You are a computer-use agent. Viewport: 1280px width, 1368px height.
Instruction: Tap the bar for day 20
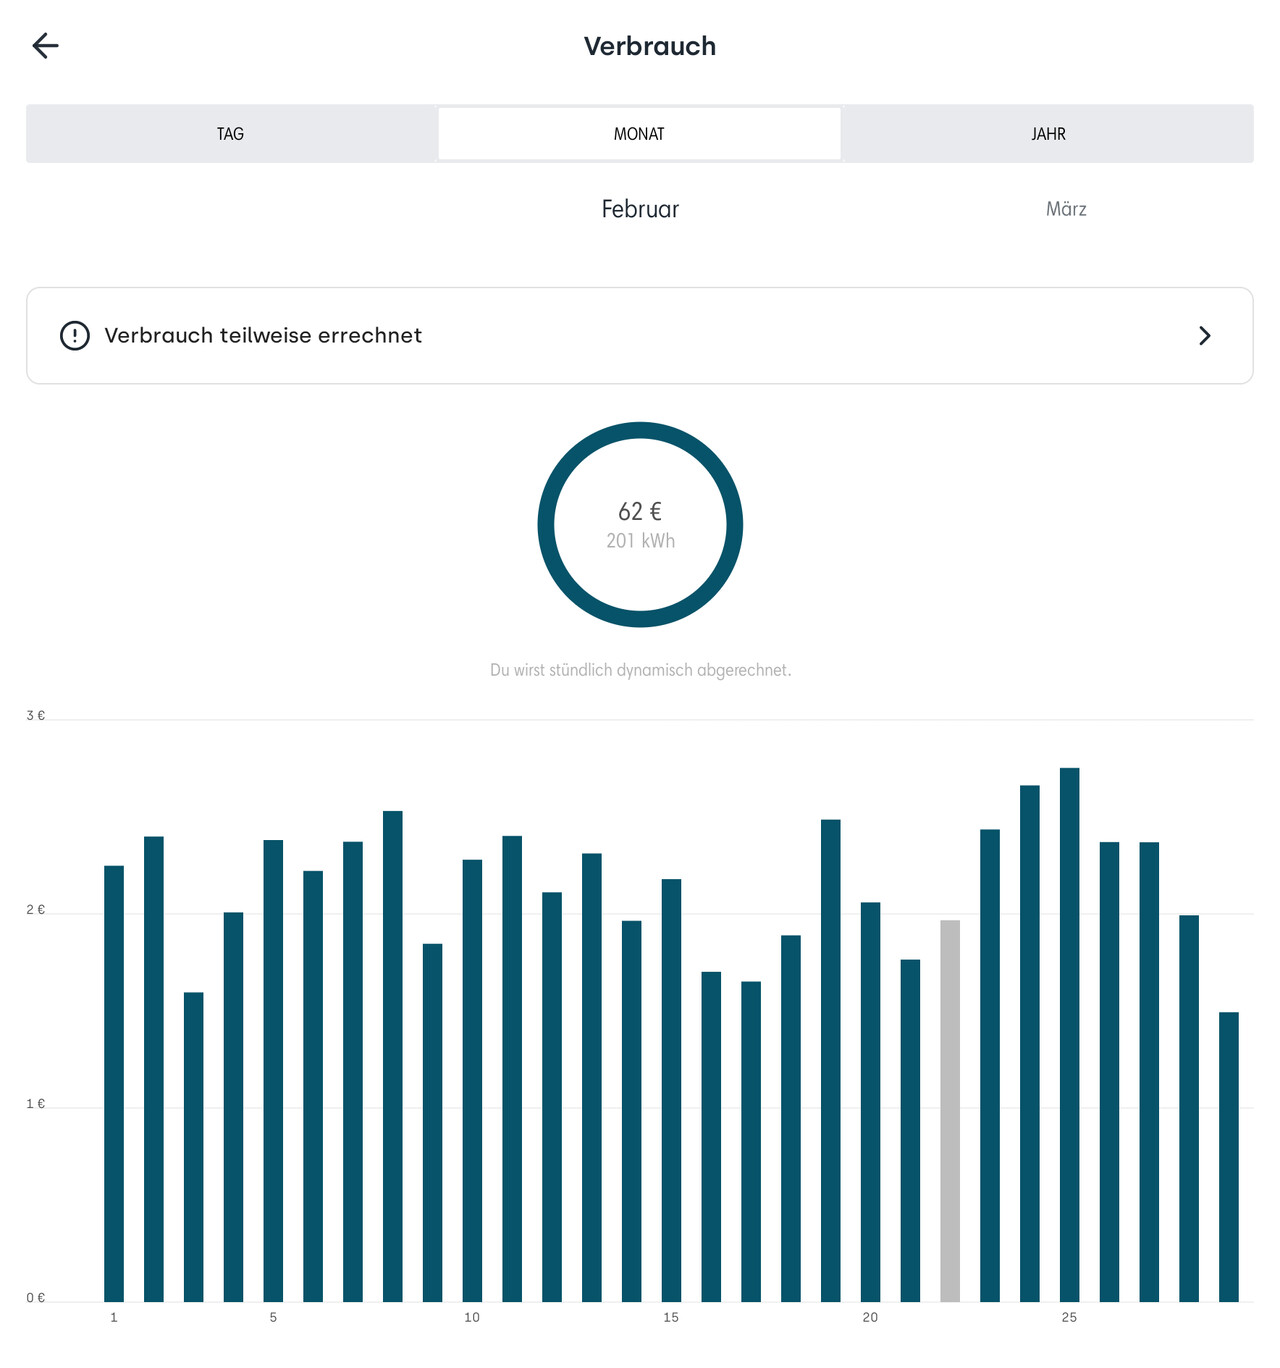[870, 1101]
